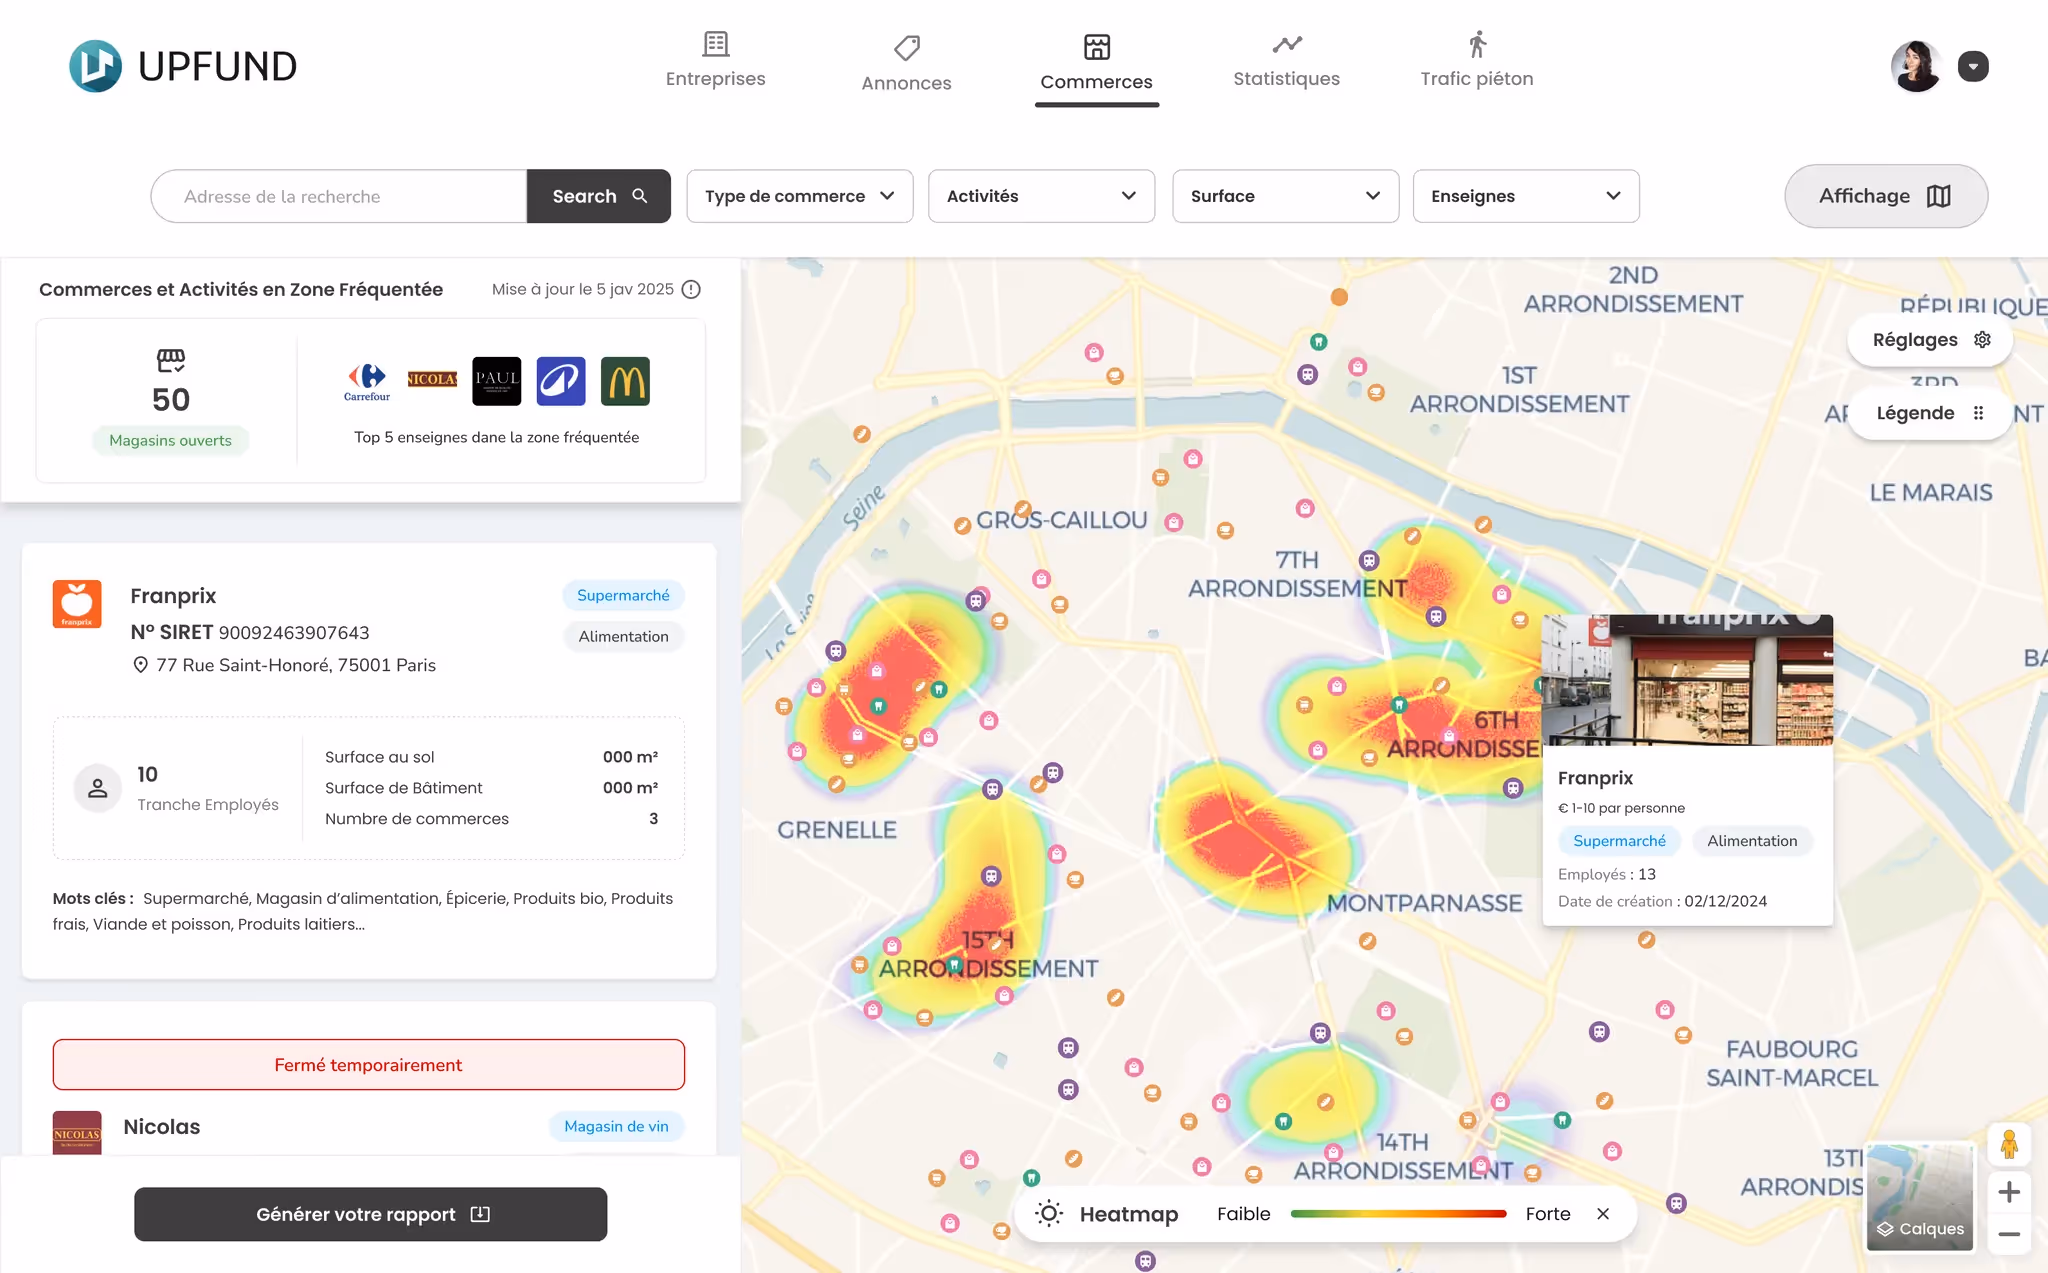Toggle the Affichage map view
The height and width of the screenshot is (1273, 2048).
[x=1885, y=196]
